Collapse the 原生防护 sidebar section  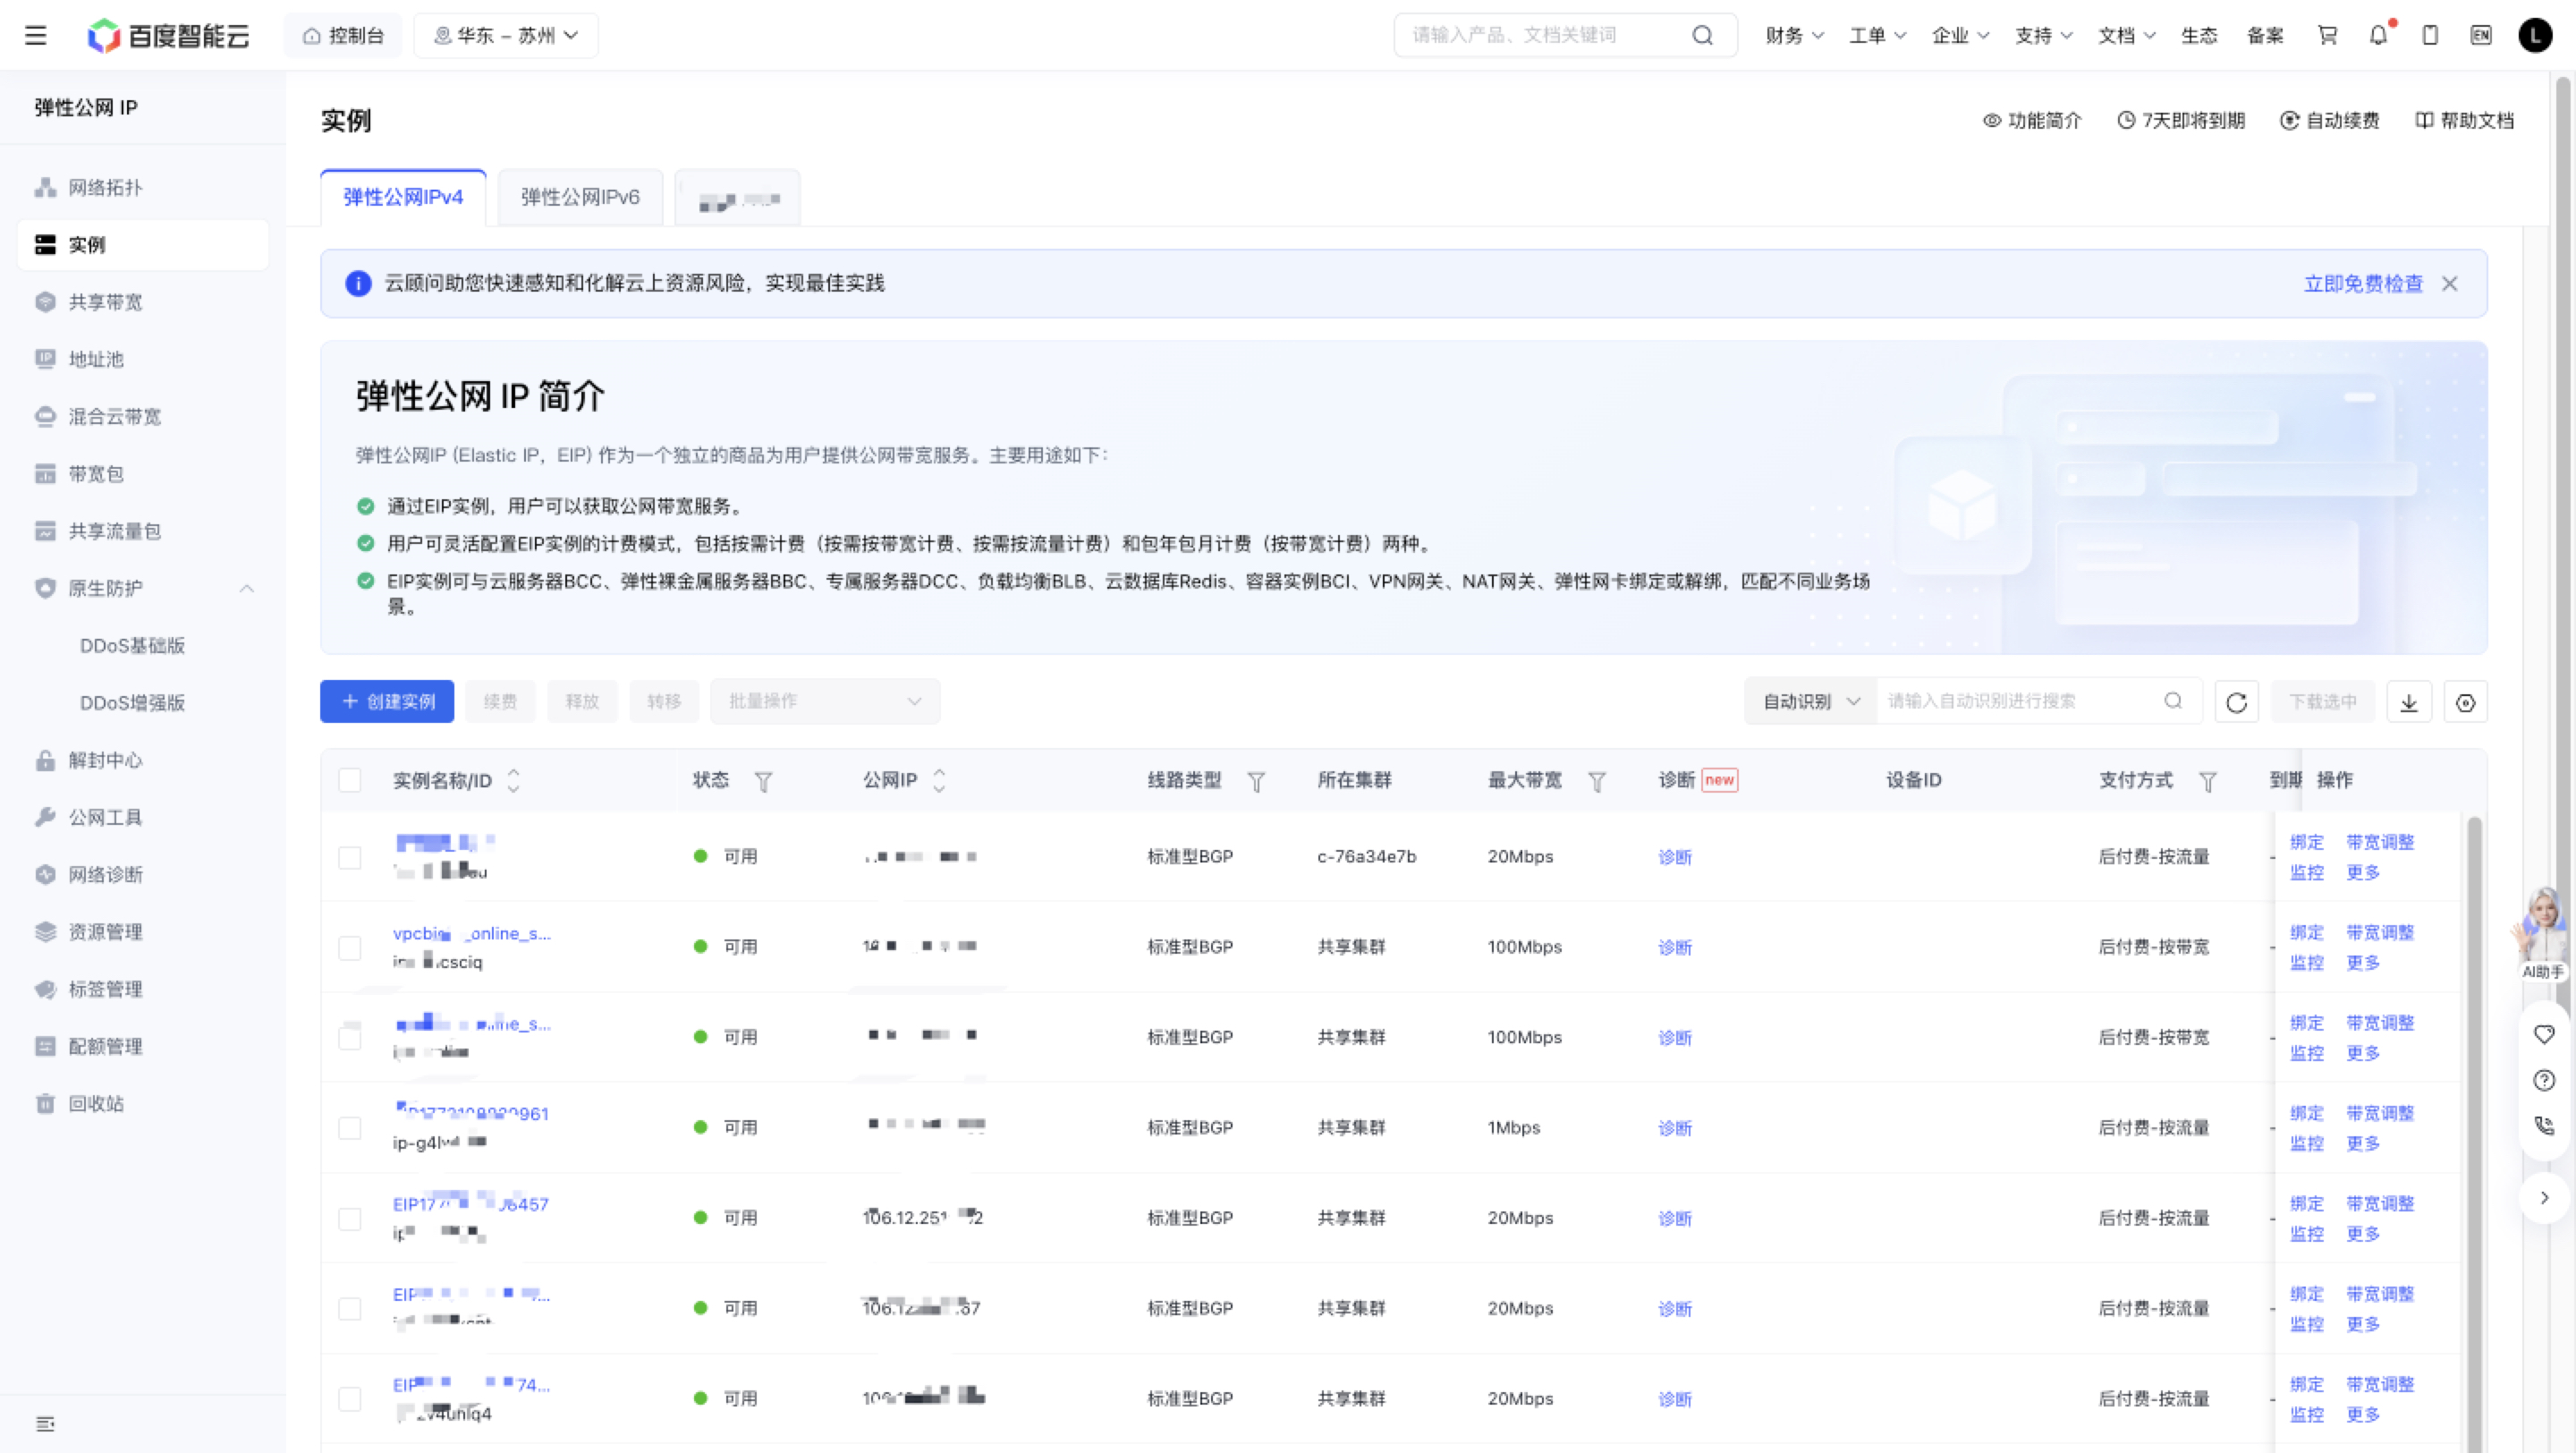(x=247, y=589)
